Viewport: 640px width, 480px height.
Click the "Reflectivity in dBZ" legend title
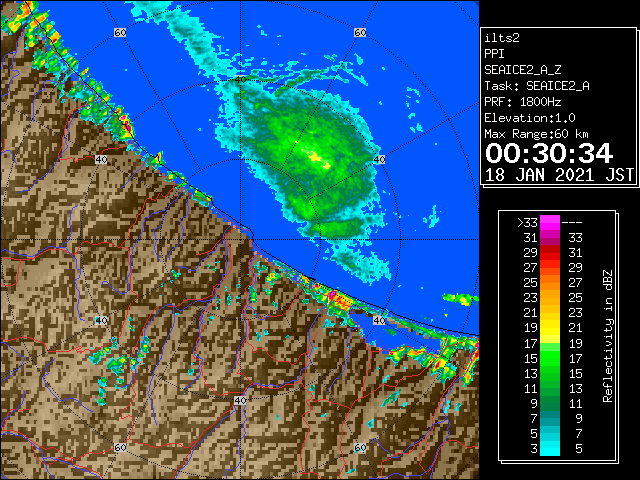point(608,336)
